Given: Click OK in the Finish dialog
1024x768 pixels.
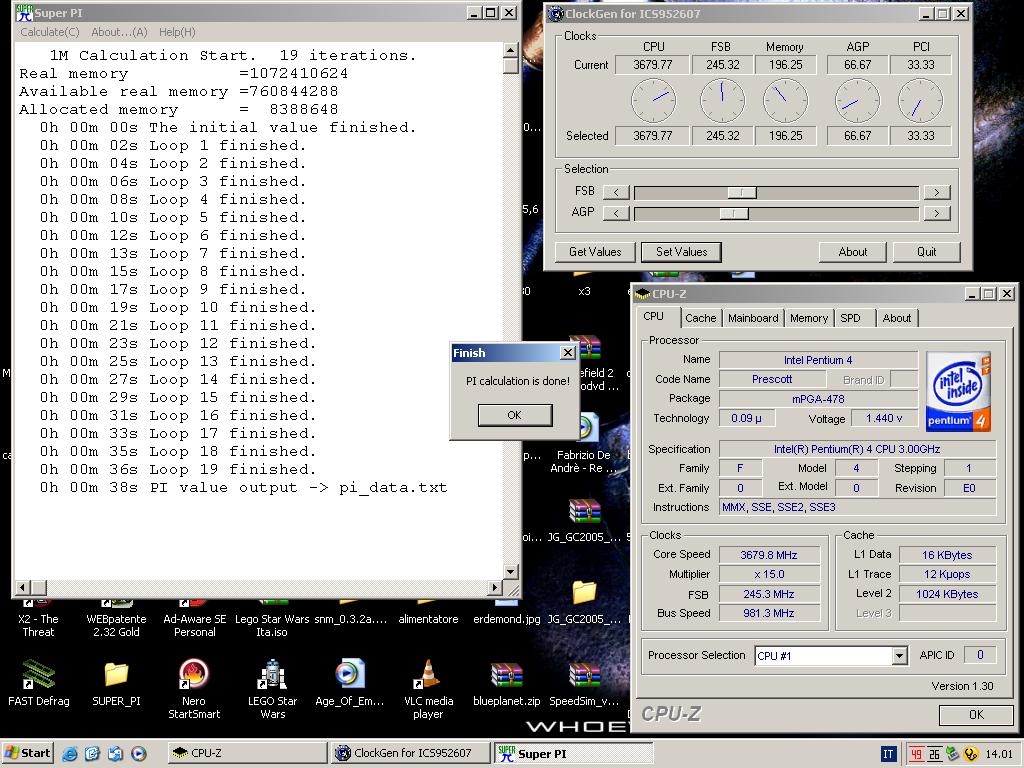Looking at the screenshot, I should pos(515,415).
